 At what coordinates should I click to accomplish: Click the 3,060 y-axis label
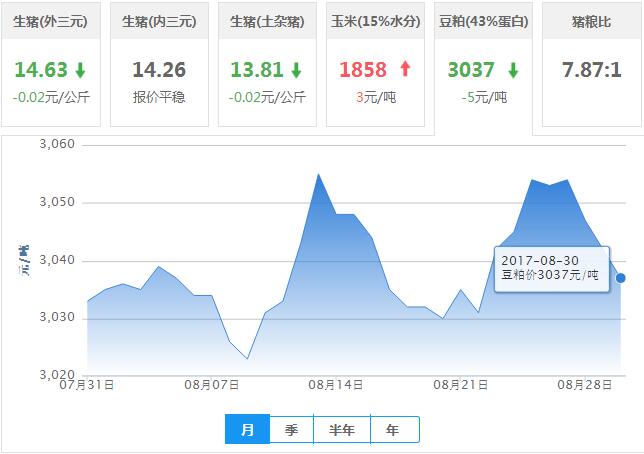pos(57,144)
